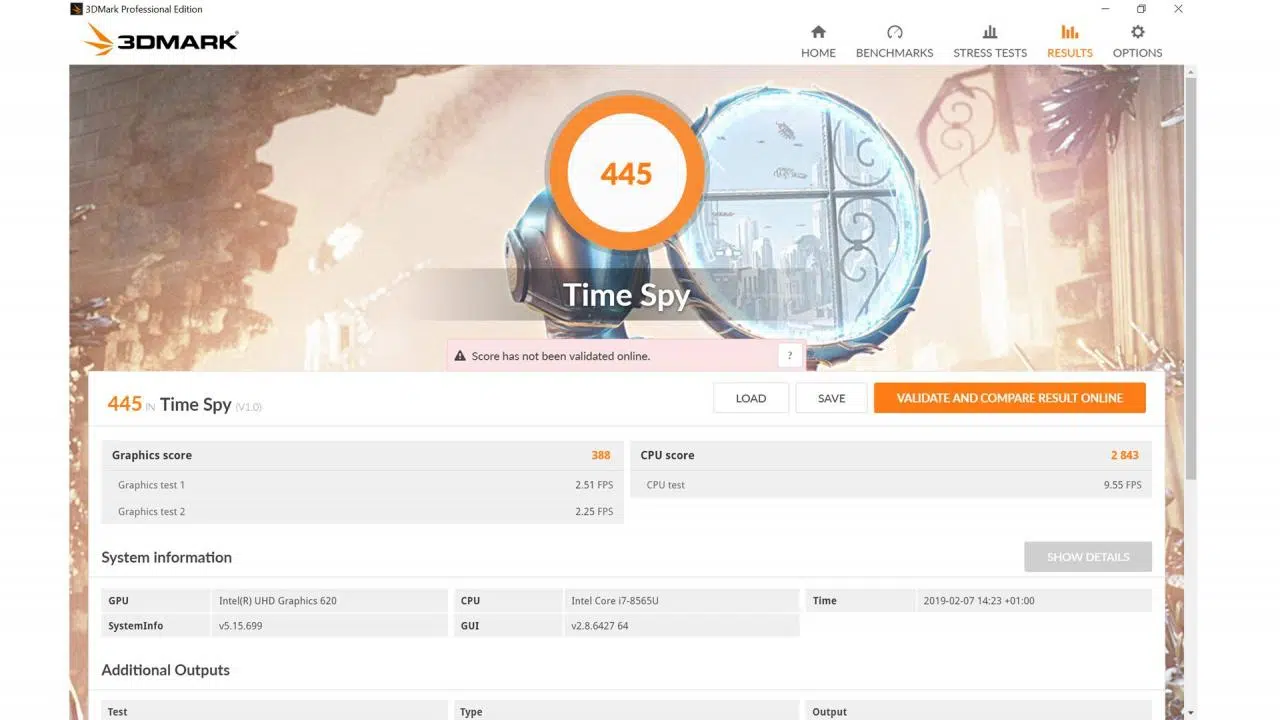The width and height of the screenshot is (1280, 720).
Task: Click the SAVE button
Action: [831, 398]
